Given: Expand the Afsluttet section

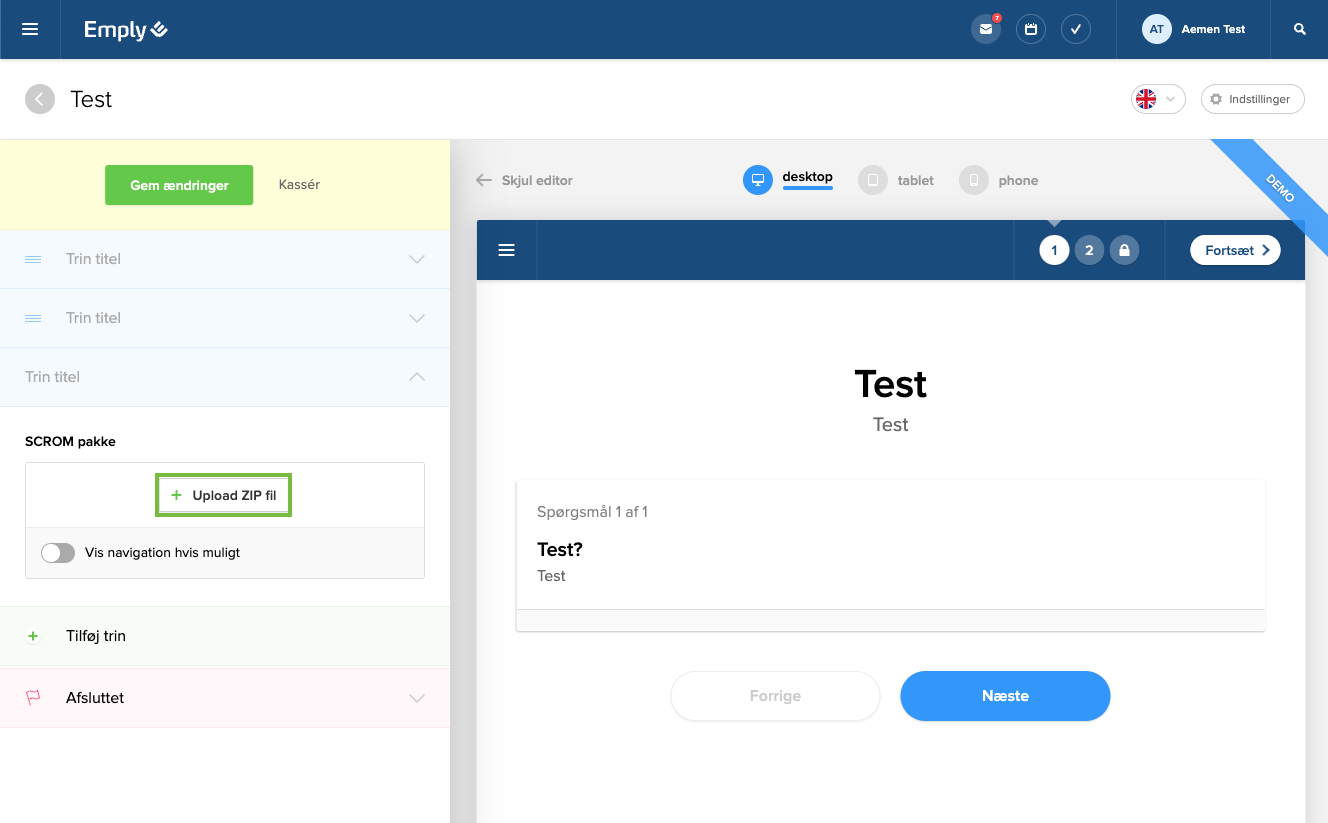Looking at the screenshot, I should [x=417, y=698].
